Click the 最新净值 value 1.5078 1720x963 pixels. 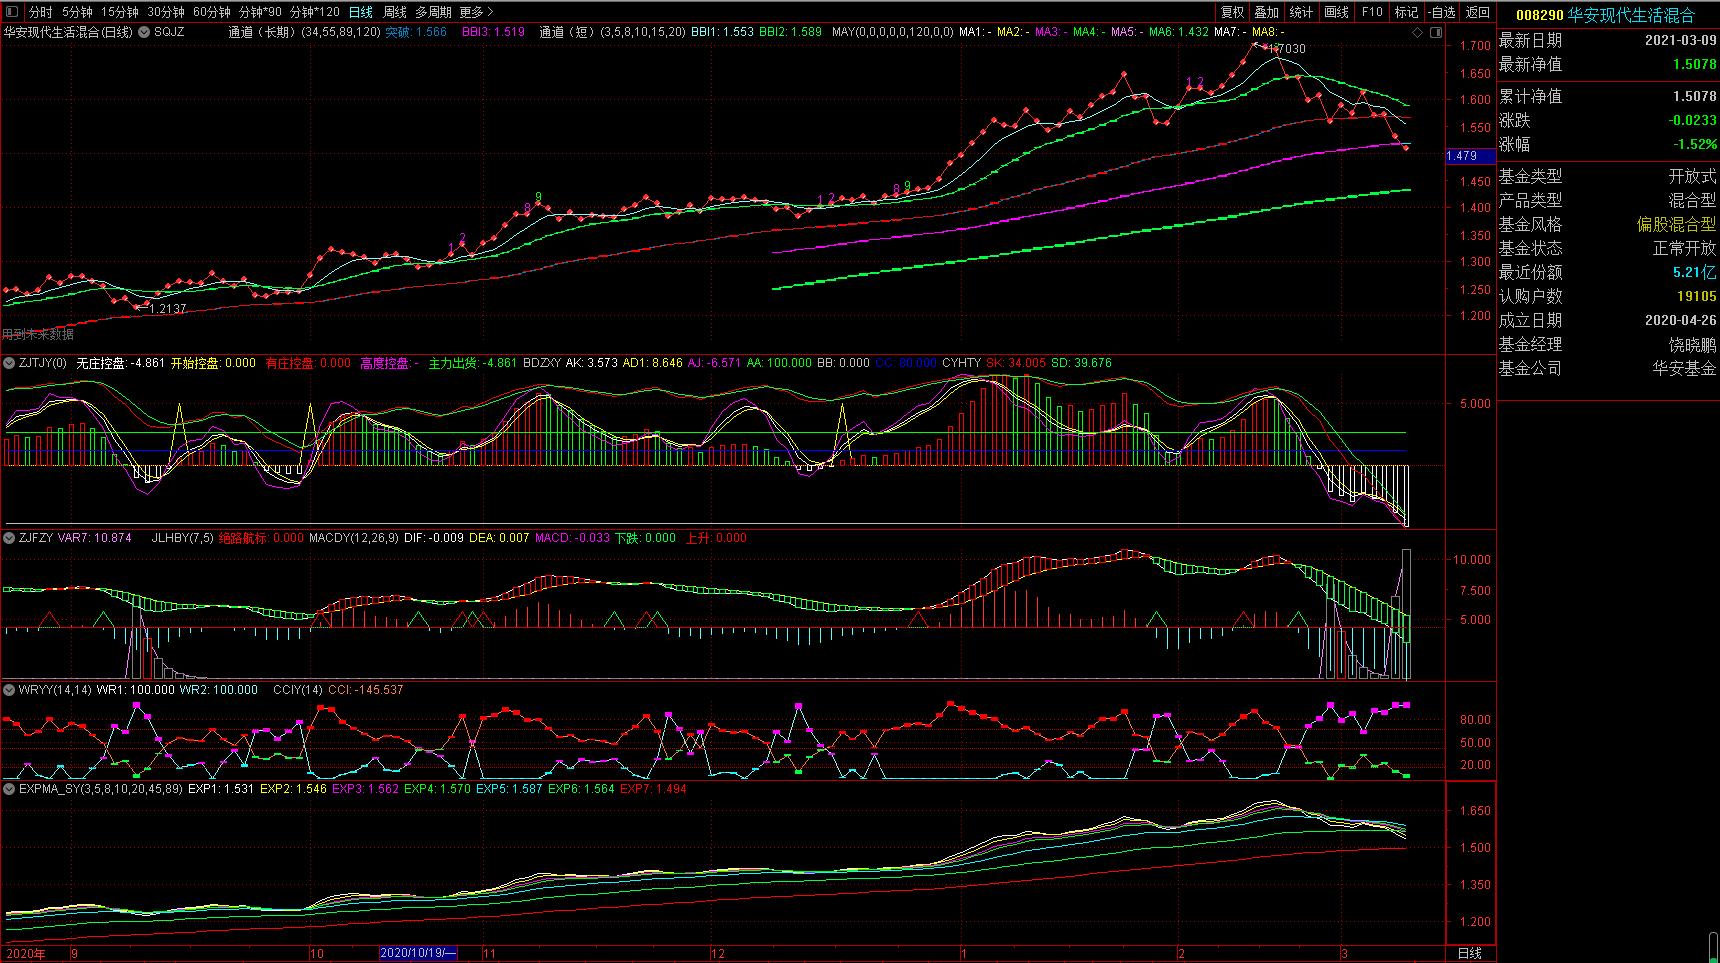pos(1694,64)
